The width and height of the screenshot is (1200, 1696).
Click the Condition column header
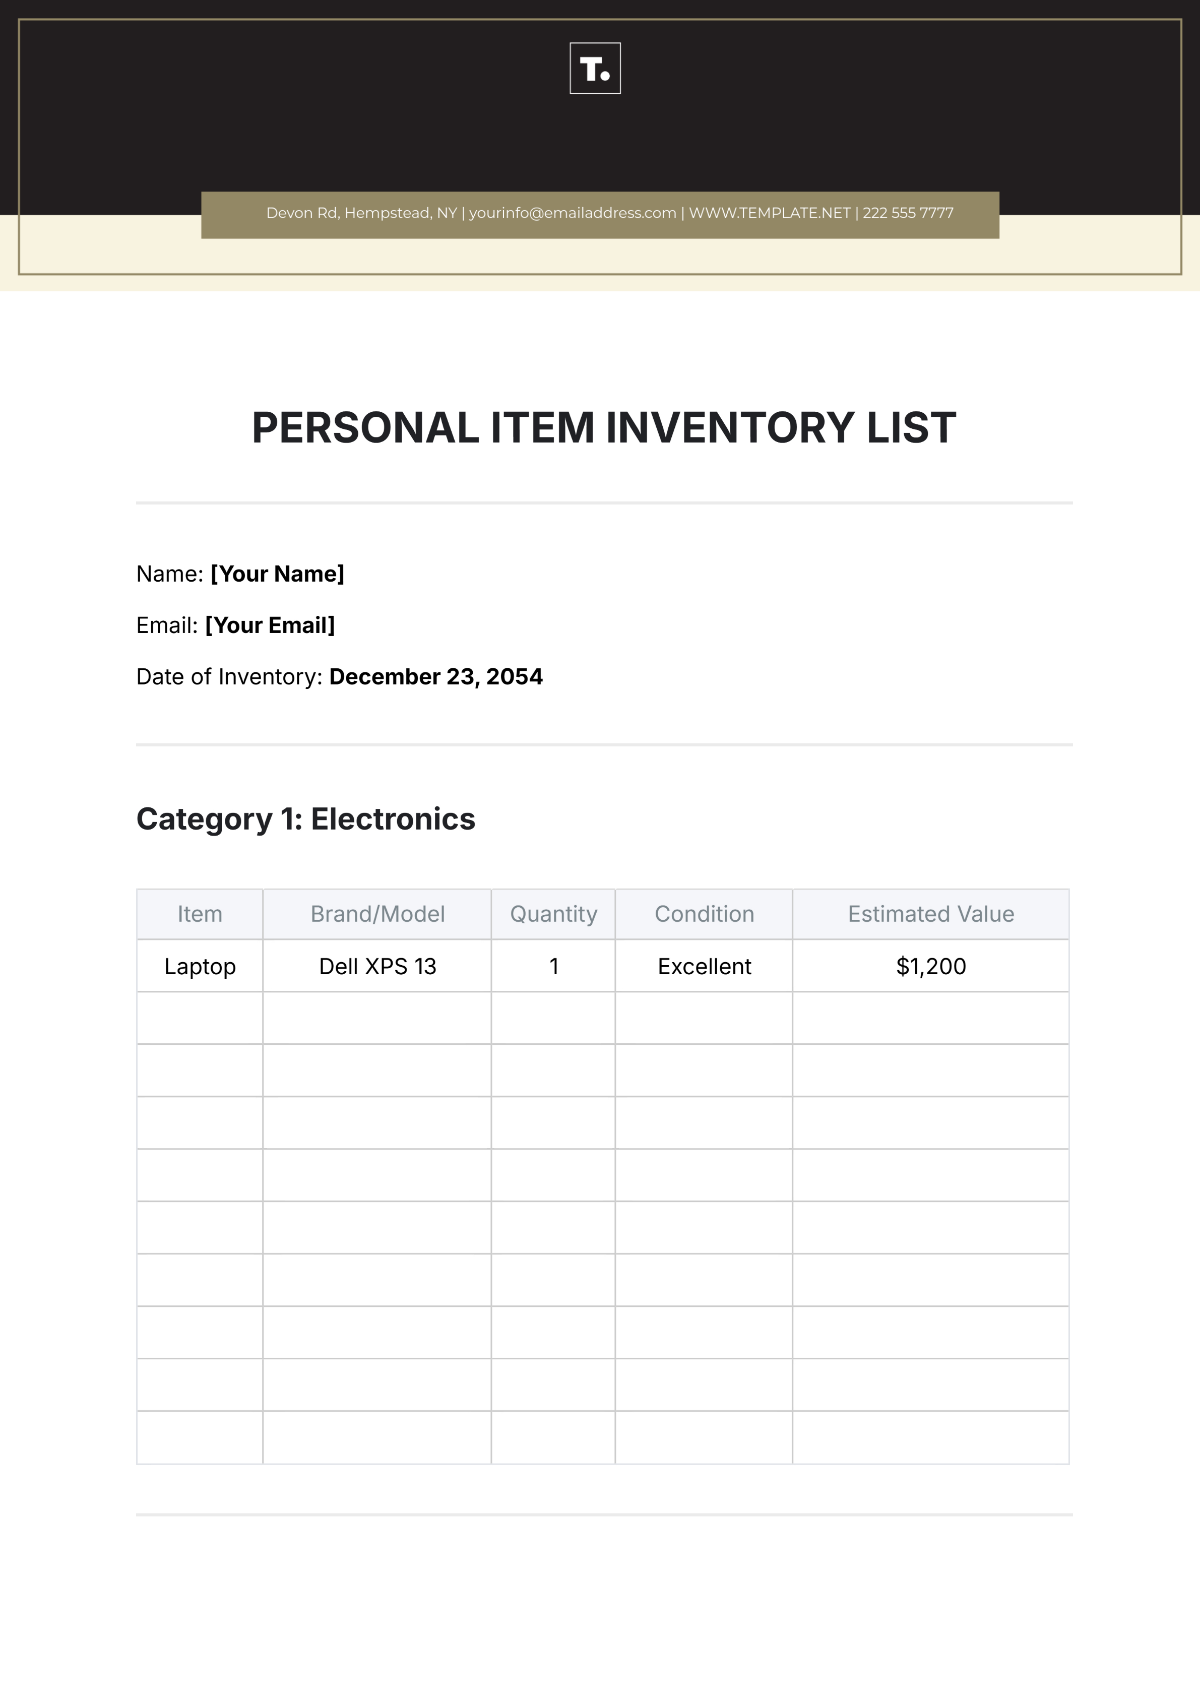[704, 914]
